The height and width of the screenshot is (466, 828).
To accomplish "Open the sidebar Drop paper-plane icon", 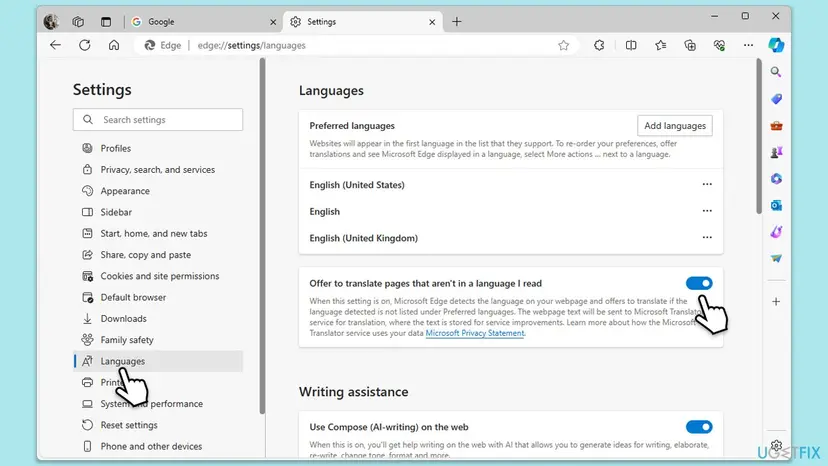I will (x=776, y=258).
